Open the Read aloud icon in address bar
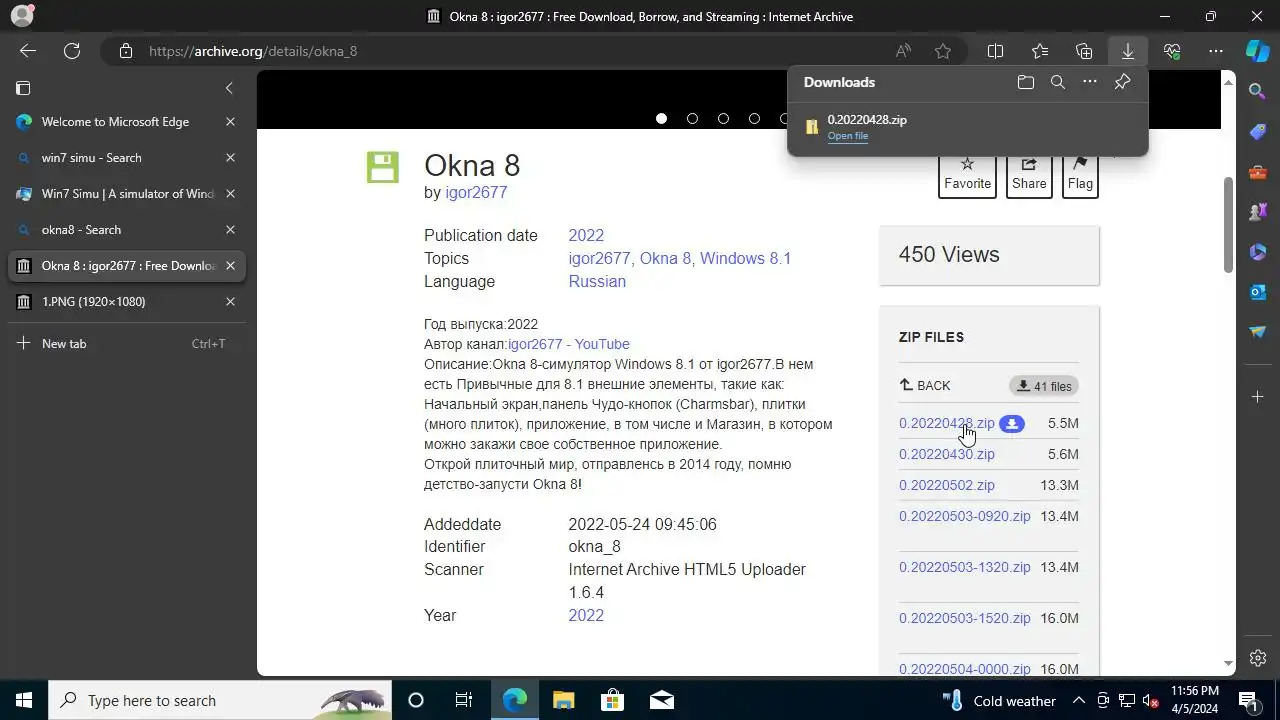1280x720 pixels. [x=903, y=51]
